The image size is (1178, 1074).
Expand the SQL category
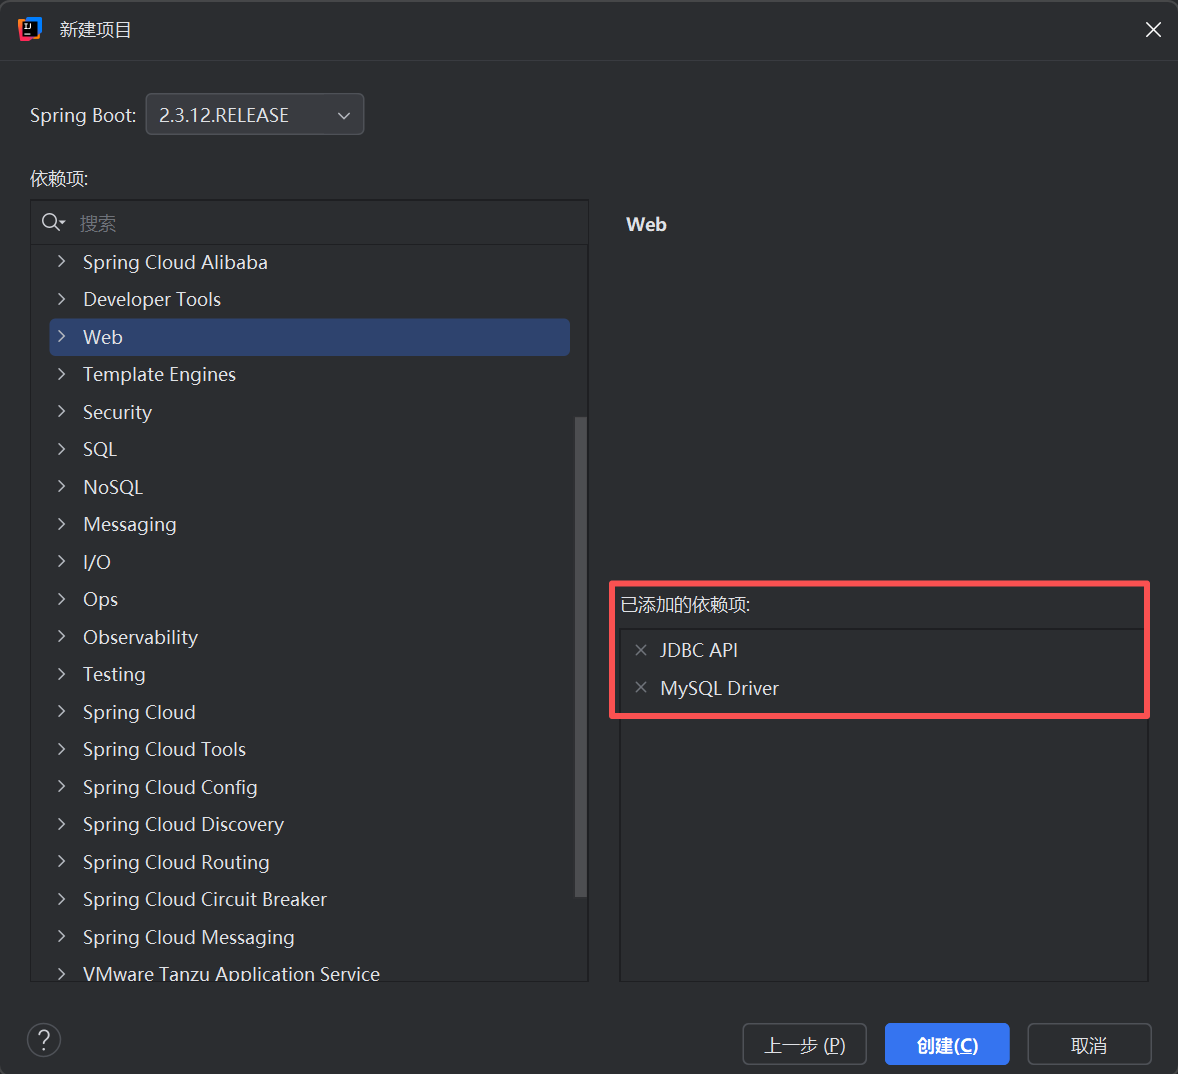[x=62, y=449]
